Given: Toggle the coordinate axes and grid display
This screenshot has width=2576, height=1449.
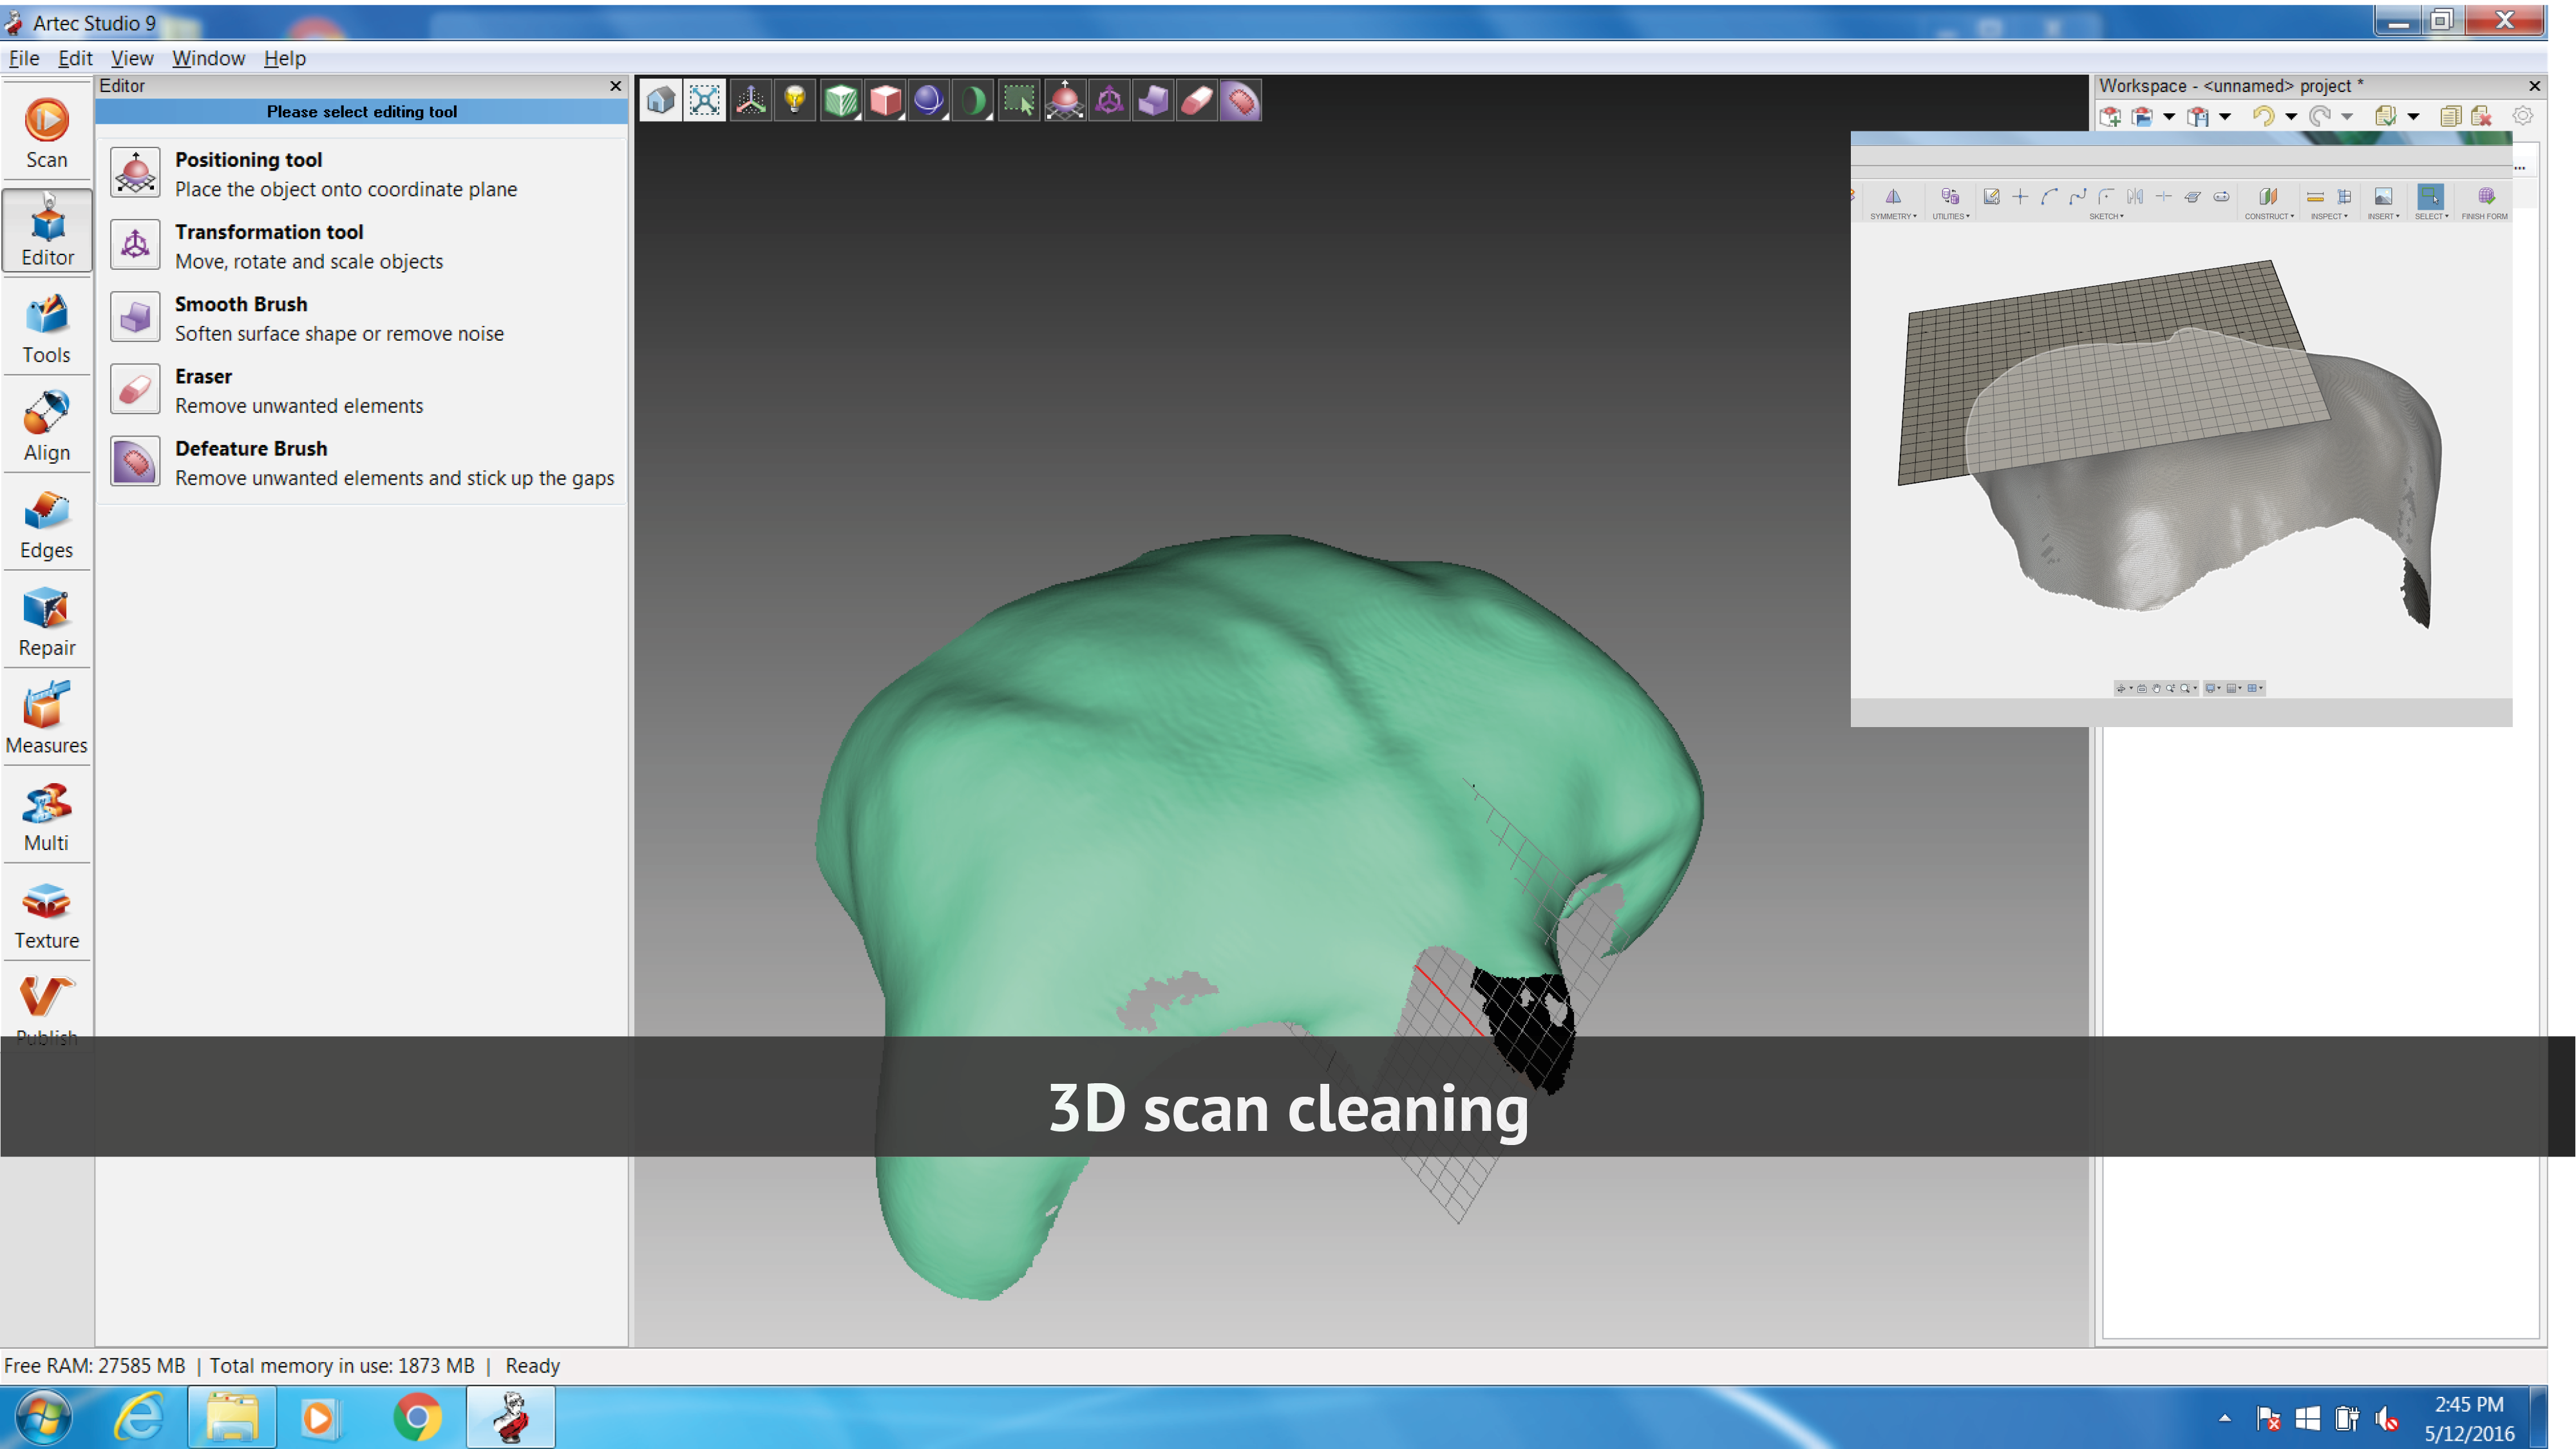Looking at the screenshot, I should pos(751,100).
